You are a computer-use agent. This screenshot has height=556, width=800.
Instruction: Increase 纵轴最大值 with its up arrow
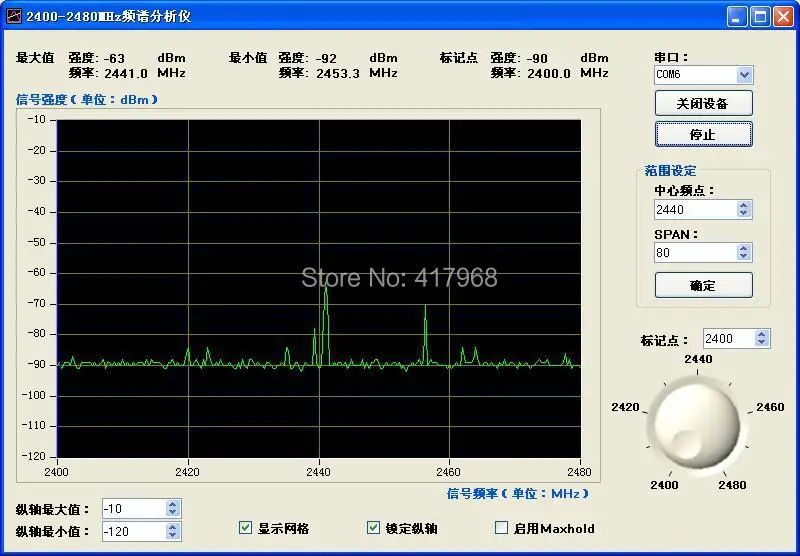pos(172,504)
